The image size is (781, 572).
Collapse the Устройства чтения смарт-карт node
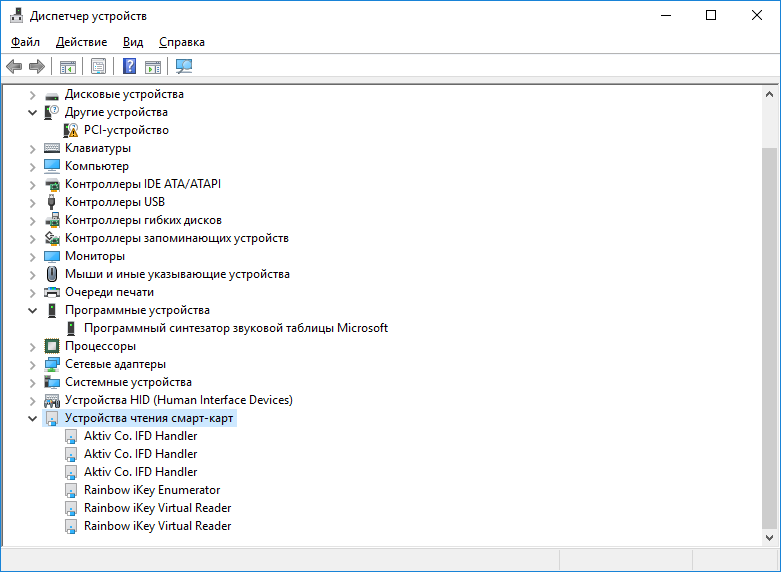click(32, 418)
